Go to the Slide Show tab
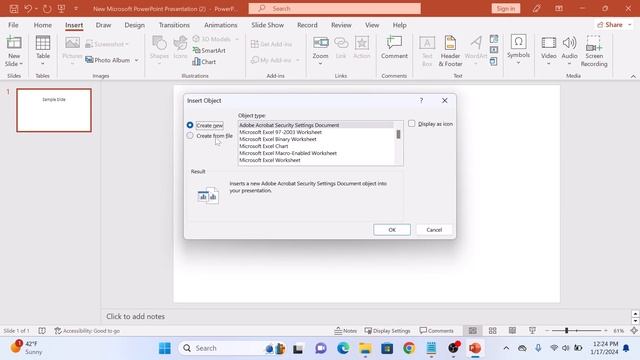This screenshot has width=640, height=360. pos(267,25)
